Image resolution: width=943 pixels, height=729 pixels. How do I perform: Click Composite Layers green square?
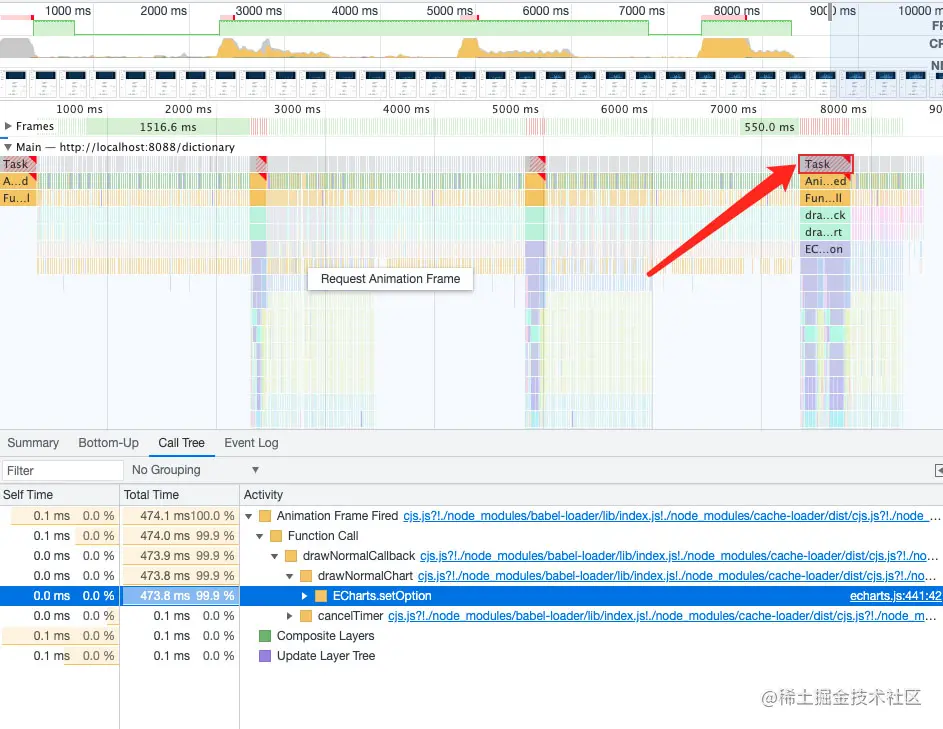(265, 636)
